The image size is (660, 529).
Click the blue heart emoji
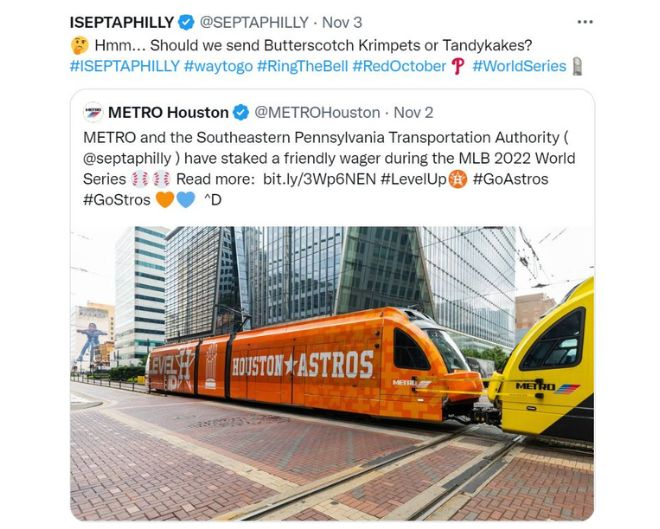pos(185,200)
